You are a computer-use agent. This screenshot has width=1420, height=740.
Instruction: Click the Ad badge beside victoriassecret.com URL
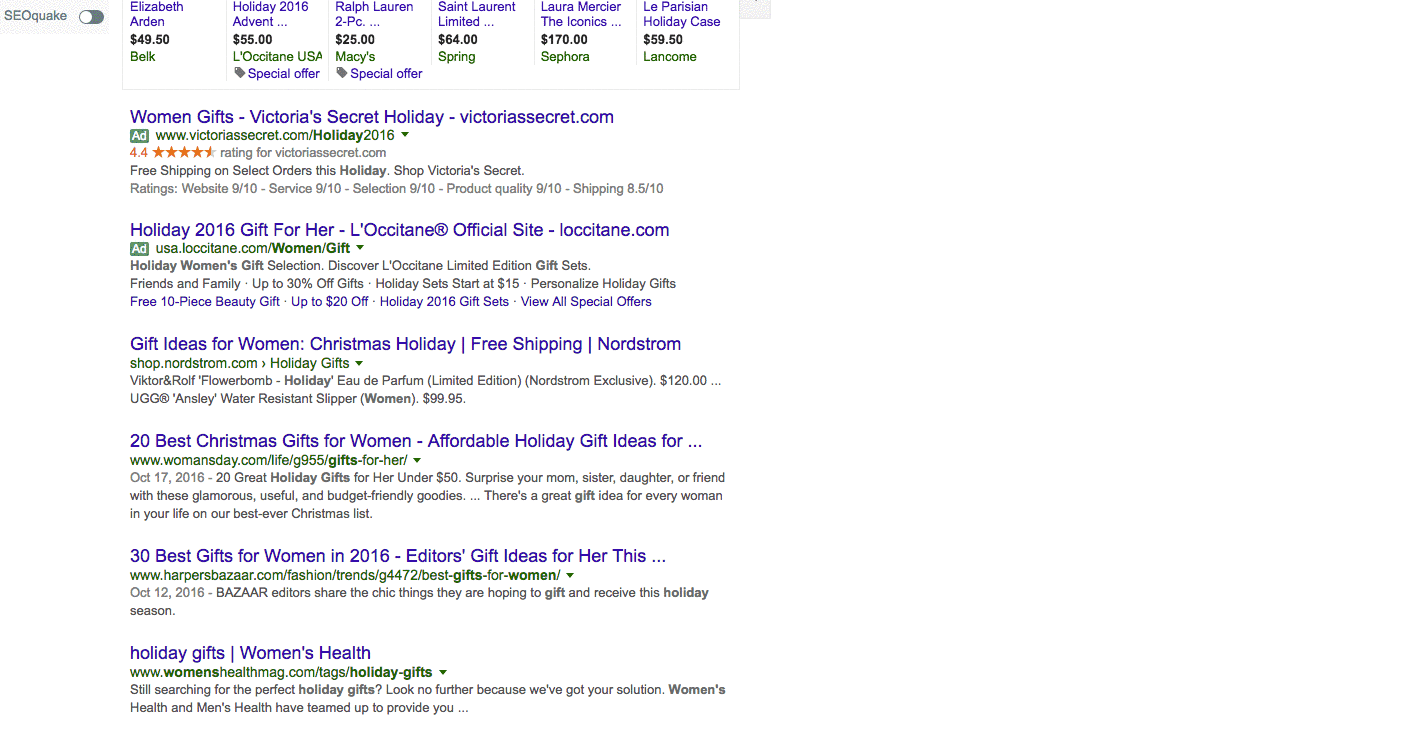(139, 135)
